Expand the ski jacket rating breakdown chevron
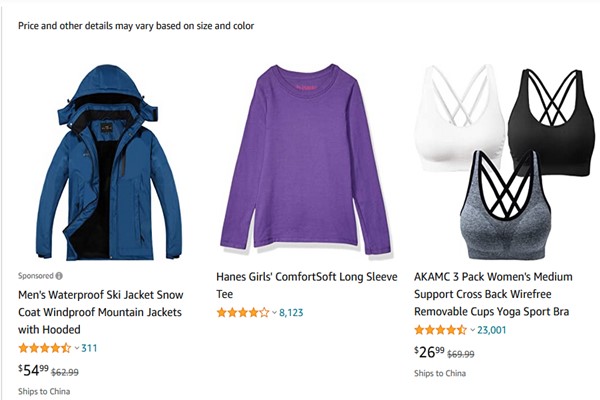 click(76, 348)
